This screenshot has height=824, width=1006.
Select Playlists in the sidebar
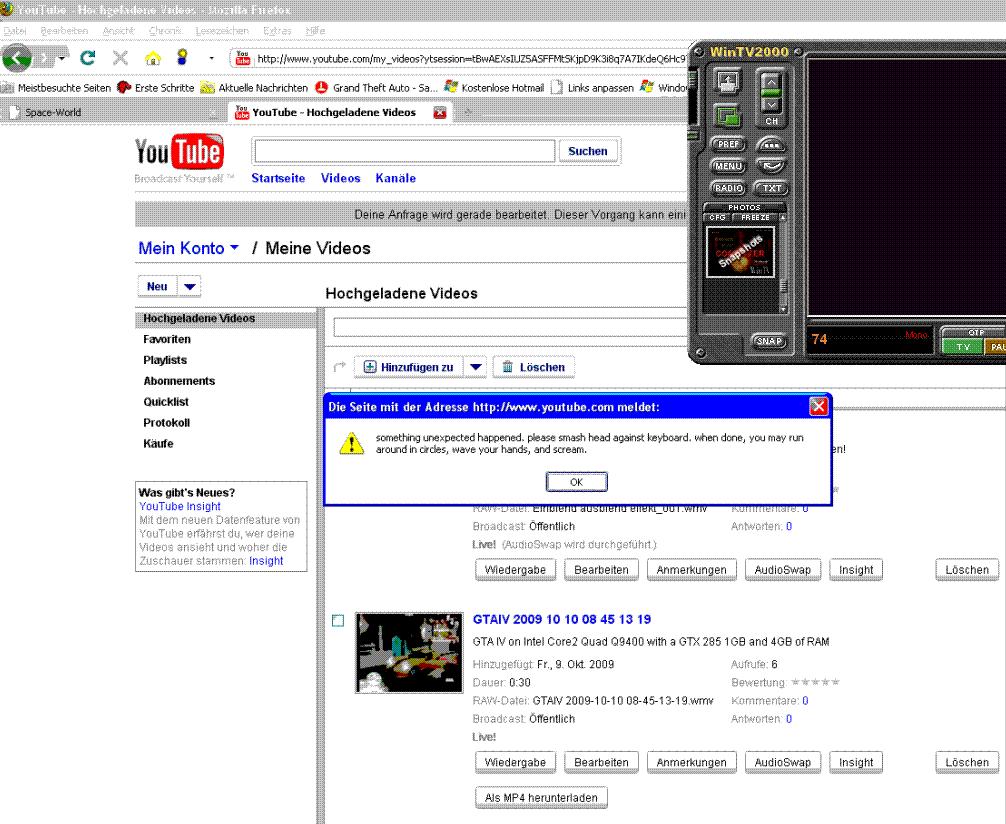coord(165,360)
